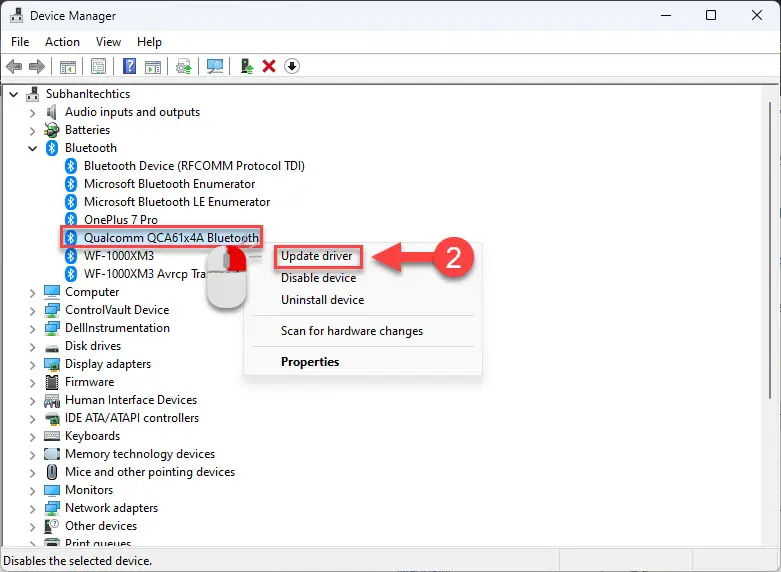This screenshot has height=572, width=781.
Task: Choose Disable device in context menu
Action: click(x=318, y=278)
